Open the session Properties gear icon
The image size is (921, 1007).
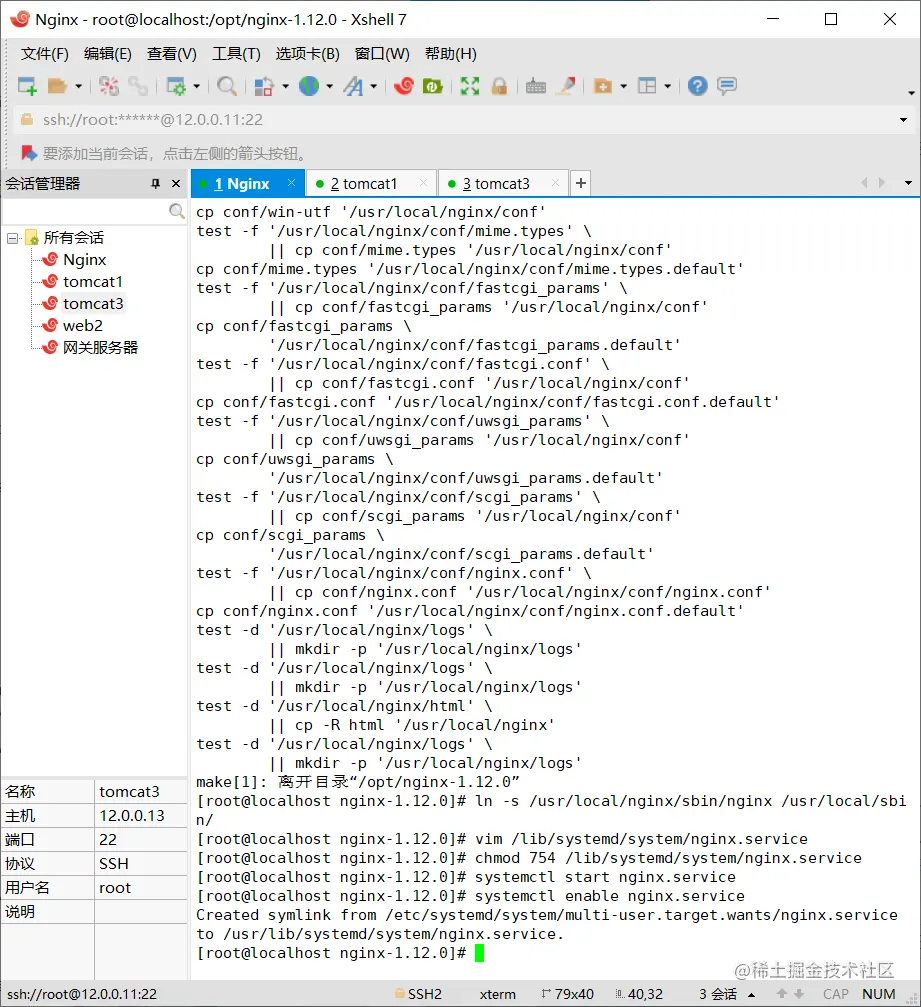[x=175, y=86]
